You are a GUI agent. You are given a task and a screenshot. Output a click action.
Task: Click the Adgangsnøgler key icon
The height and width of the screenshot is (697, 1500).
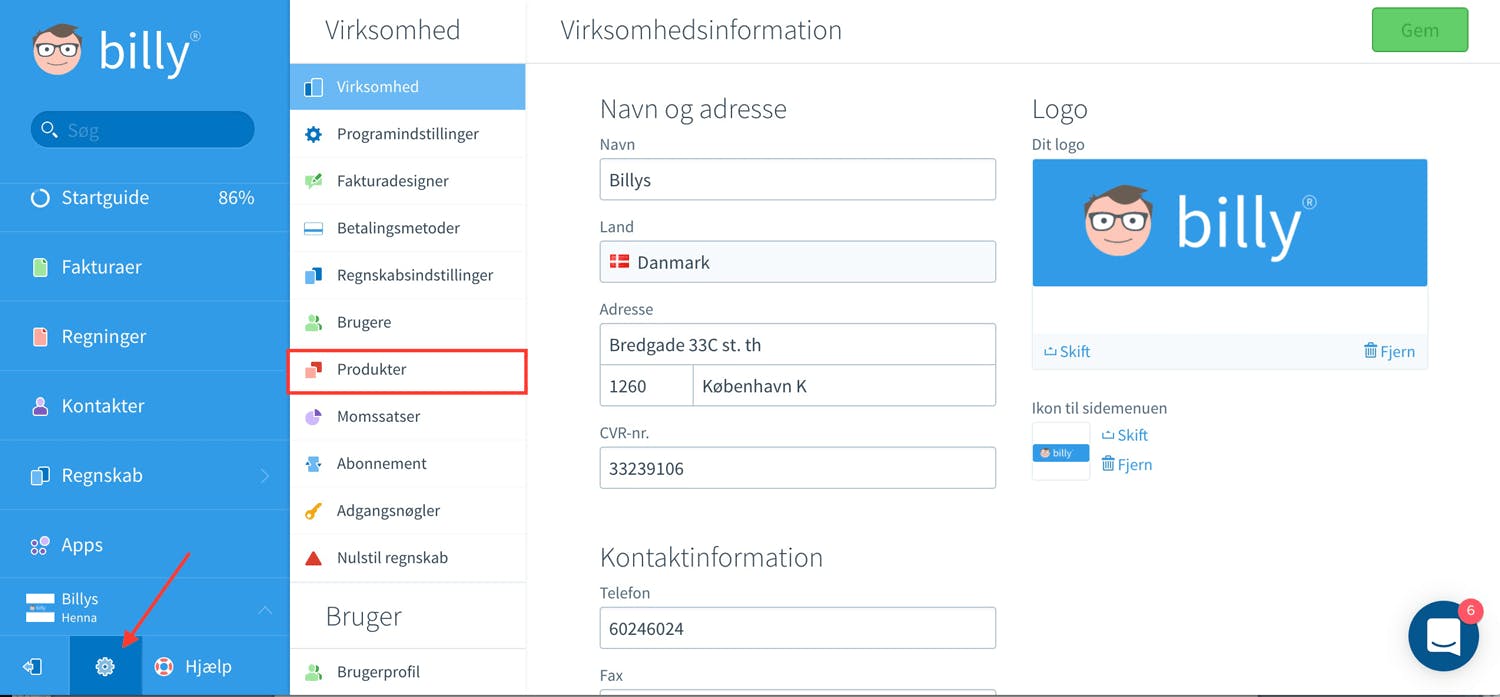pos(313,511)
